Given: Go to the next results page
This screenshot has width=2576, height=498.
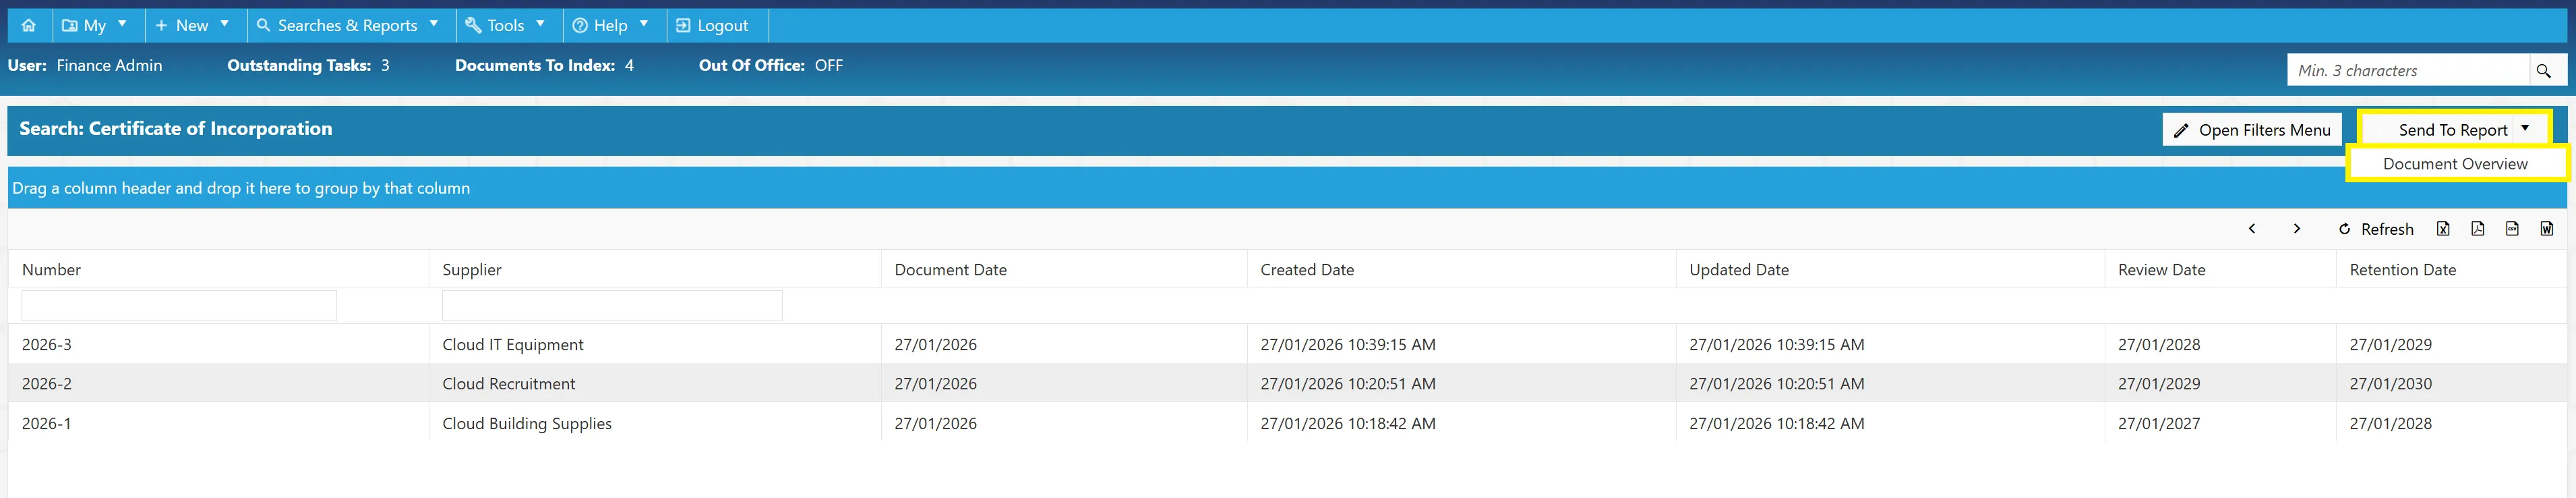Looking at the screenshot, I should pyautogui.click(x=2297, y=229).
